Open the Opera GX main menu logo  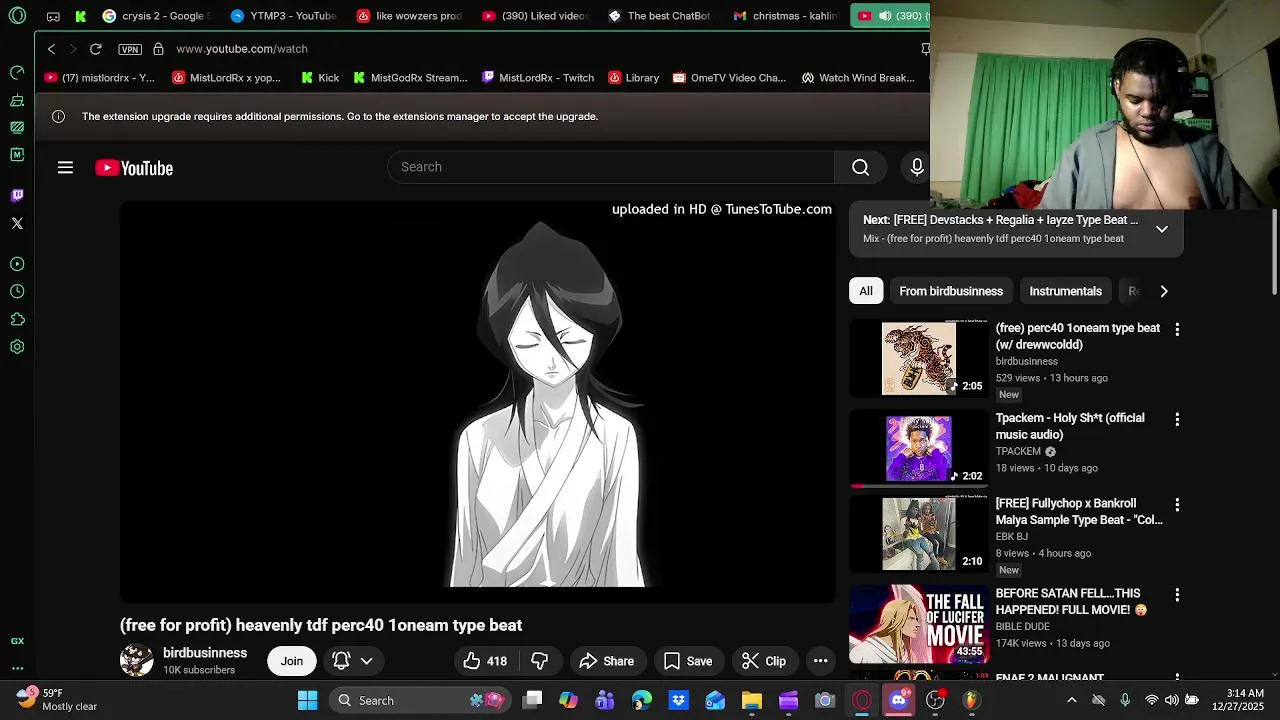coord(17,16)
